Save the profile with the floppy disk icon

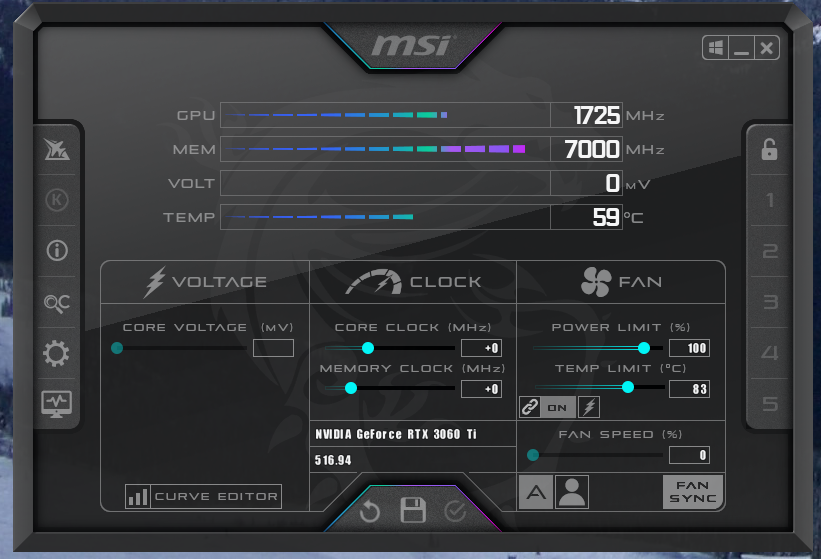(x=413, y=510)
